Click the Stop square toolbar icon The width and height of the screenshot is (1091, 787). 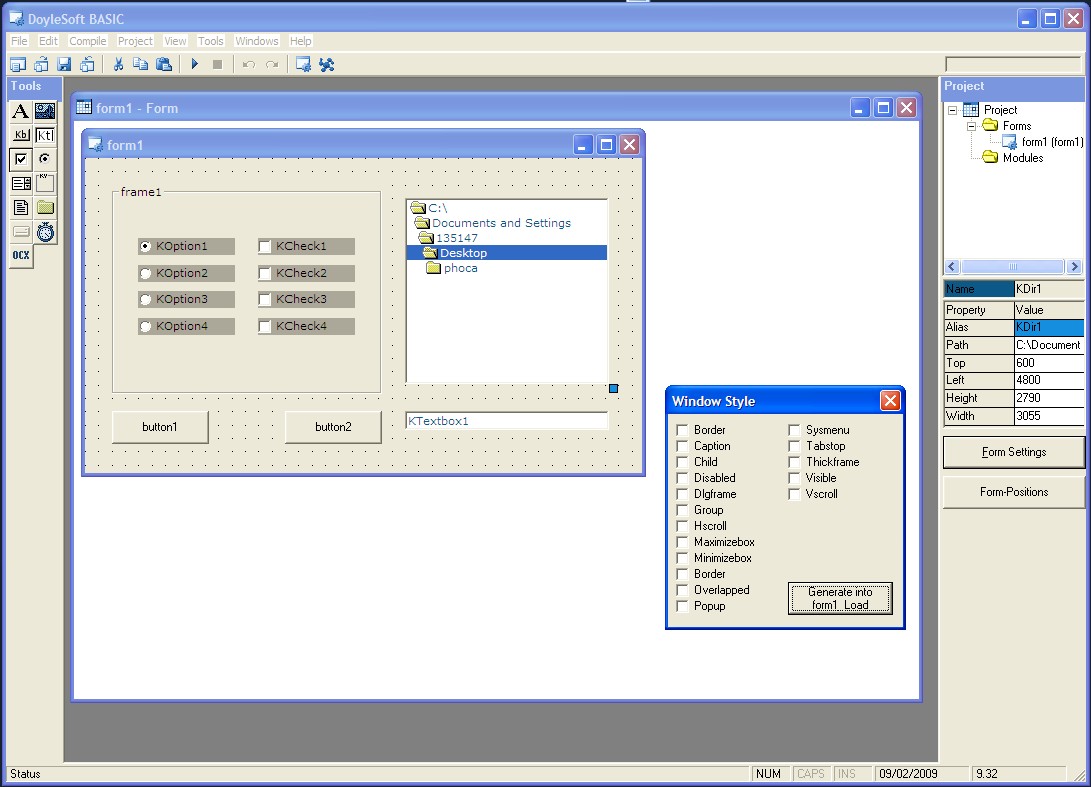[217, 65]
